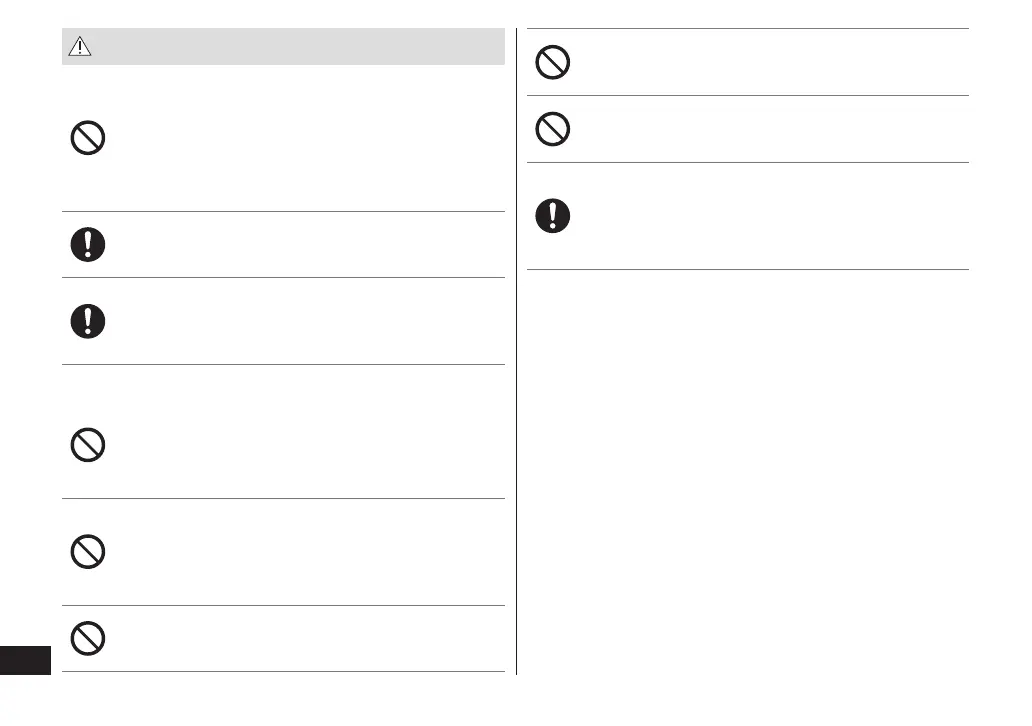Click the bottom prohibition icon in the left column
The height and width of the screenshot is (726, 1032).
point(88,638)
